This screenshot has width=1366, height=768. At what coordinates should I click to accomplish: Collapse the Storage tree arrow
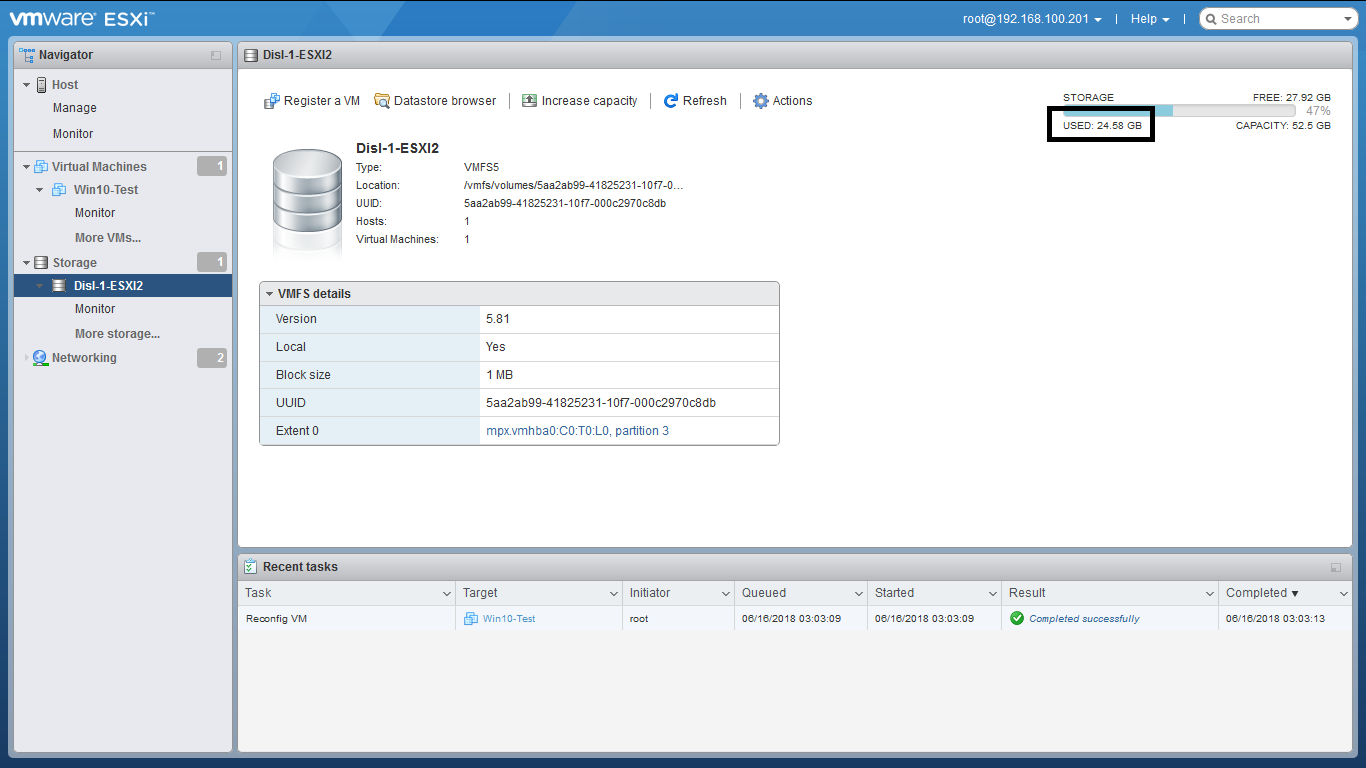26,263
